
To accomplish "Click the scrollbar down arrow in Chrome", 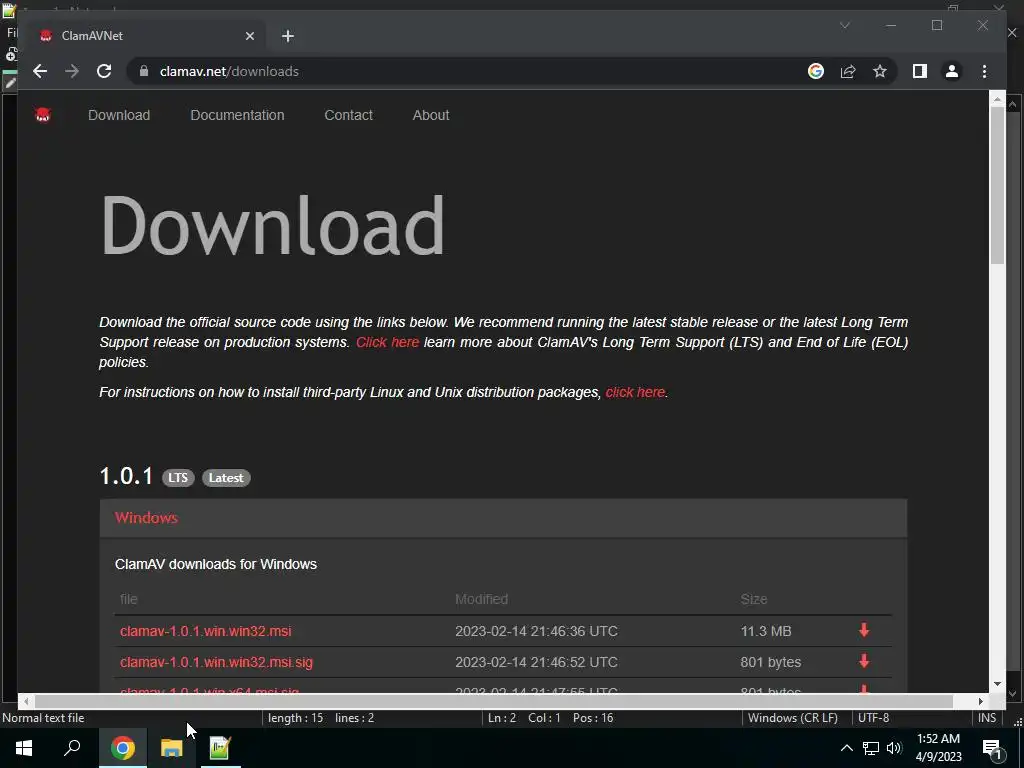I will [997, 684].
